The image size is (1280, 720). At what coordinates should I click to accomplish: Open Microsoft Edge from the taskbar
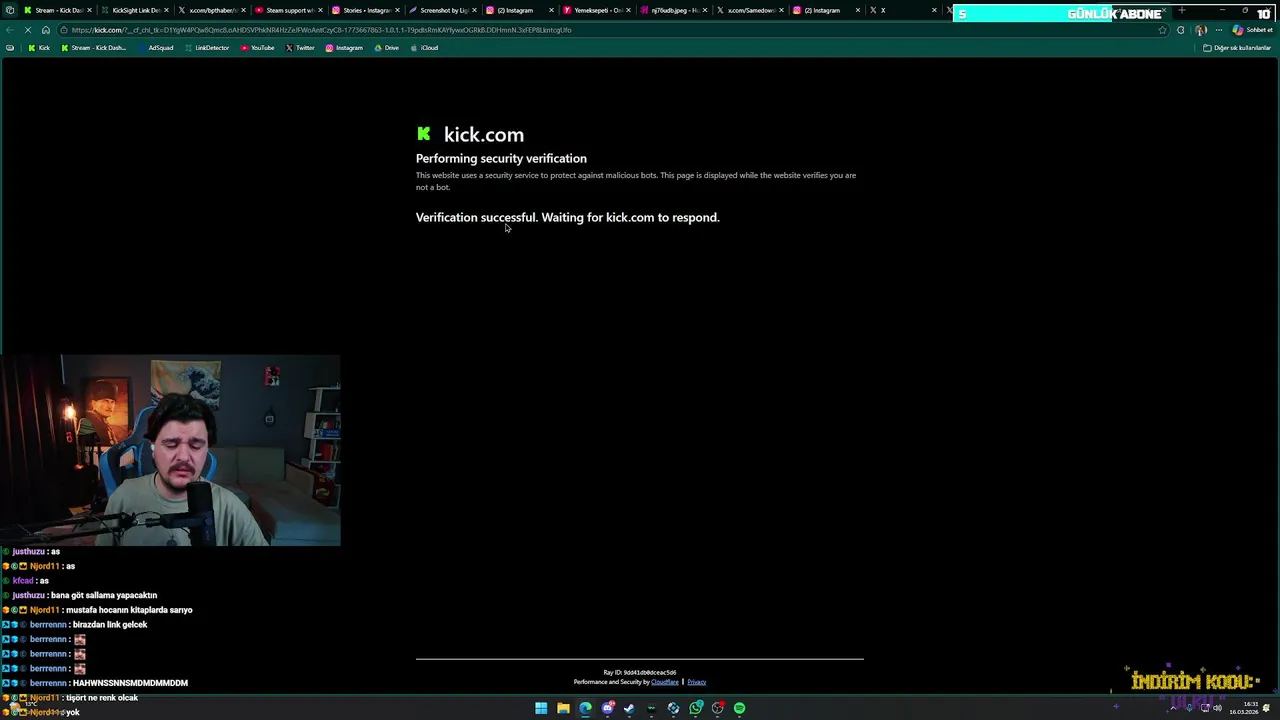pyautogui.click(x=585, y=708)
